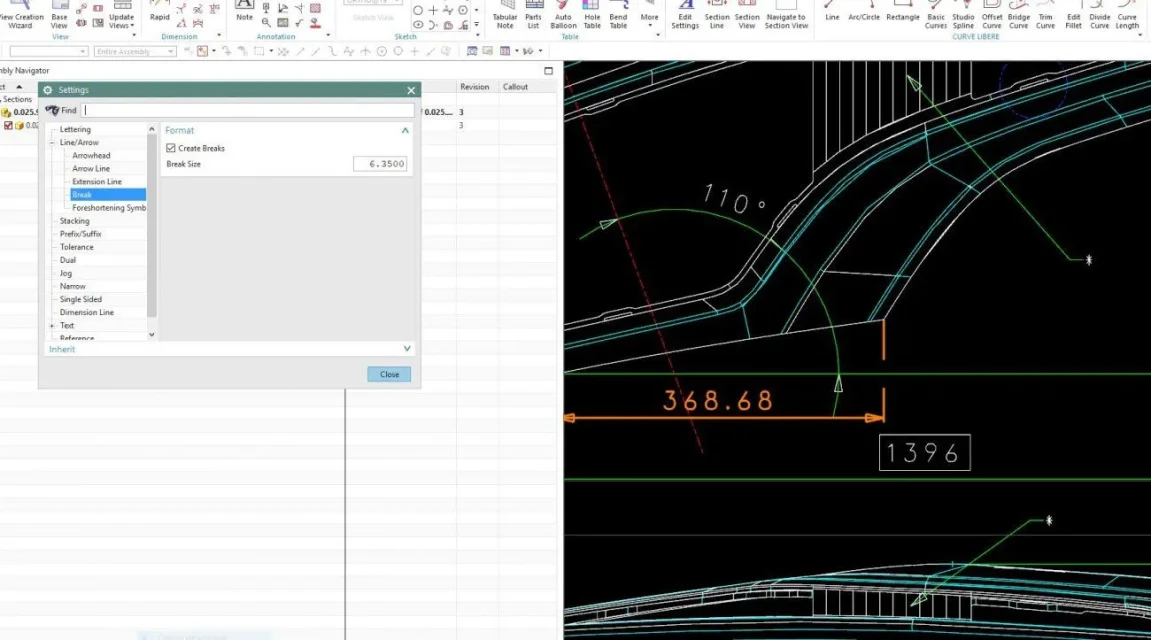Click the Revision column header
This screenshot has height=640, width=1151.
click(x=474, y=87)
